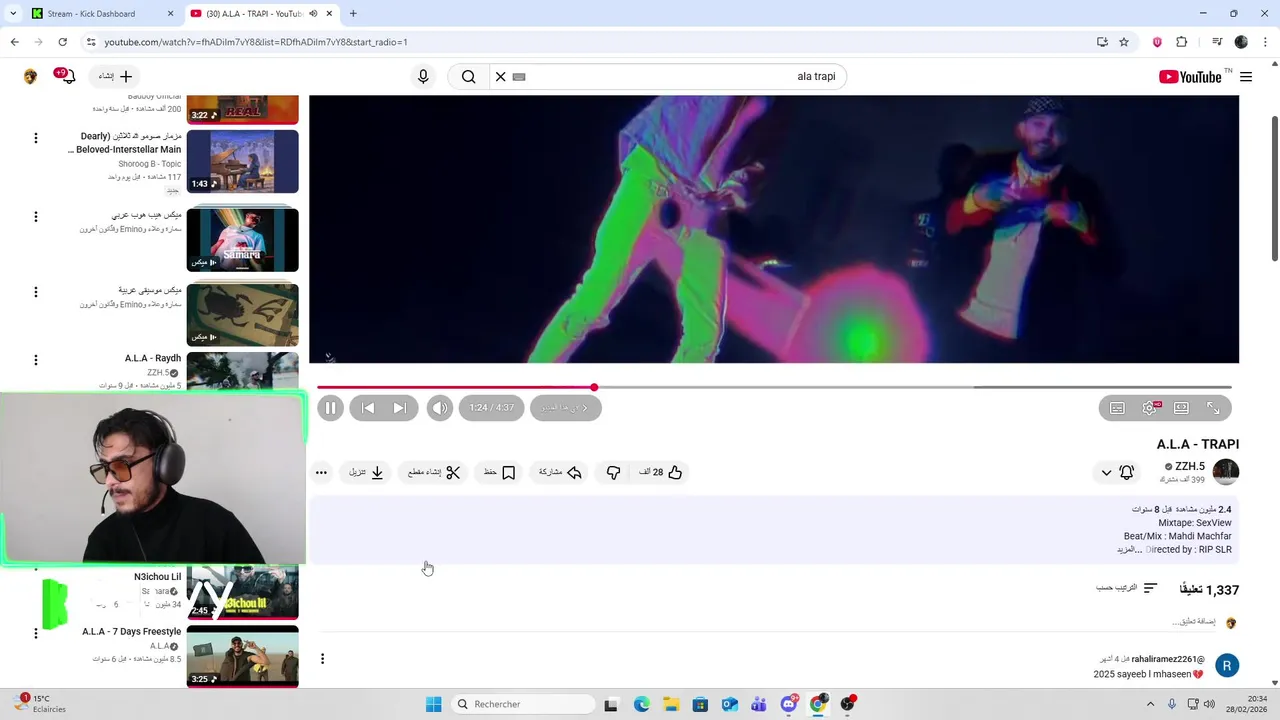
Task: Clear the search query text
Action: [x=501, y=76]
